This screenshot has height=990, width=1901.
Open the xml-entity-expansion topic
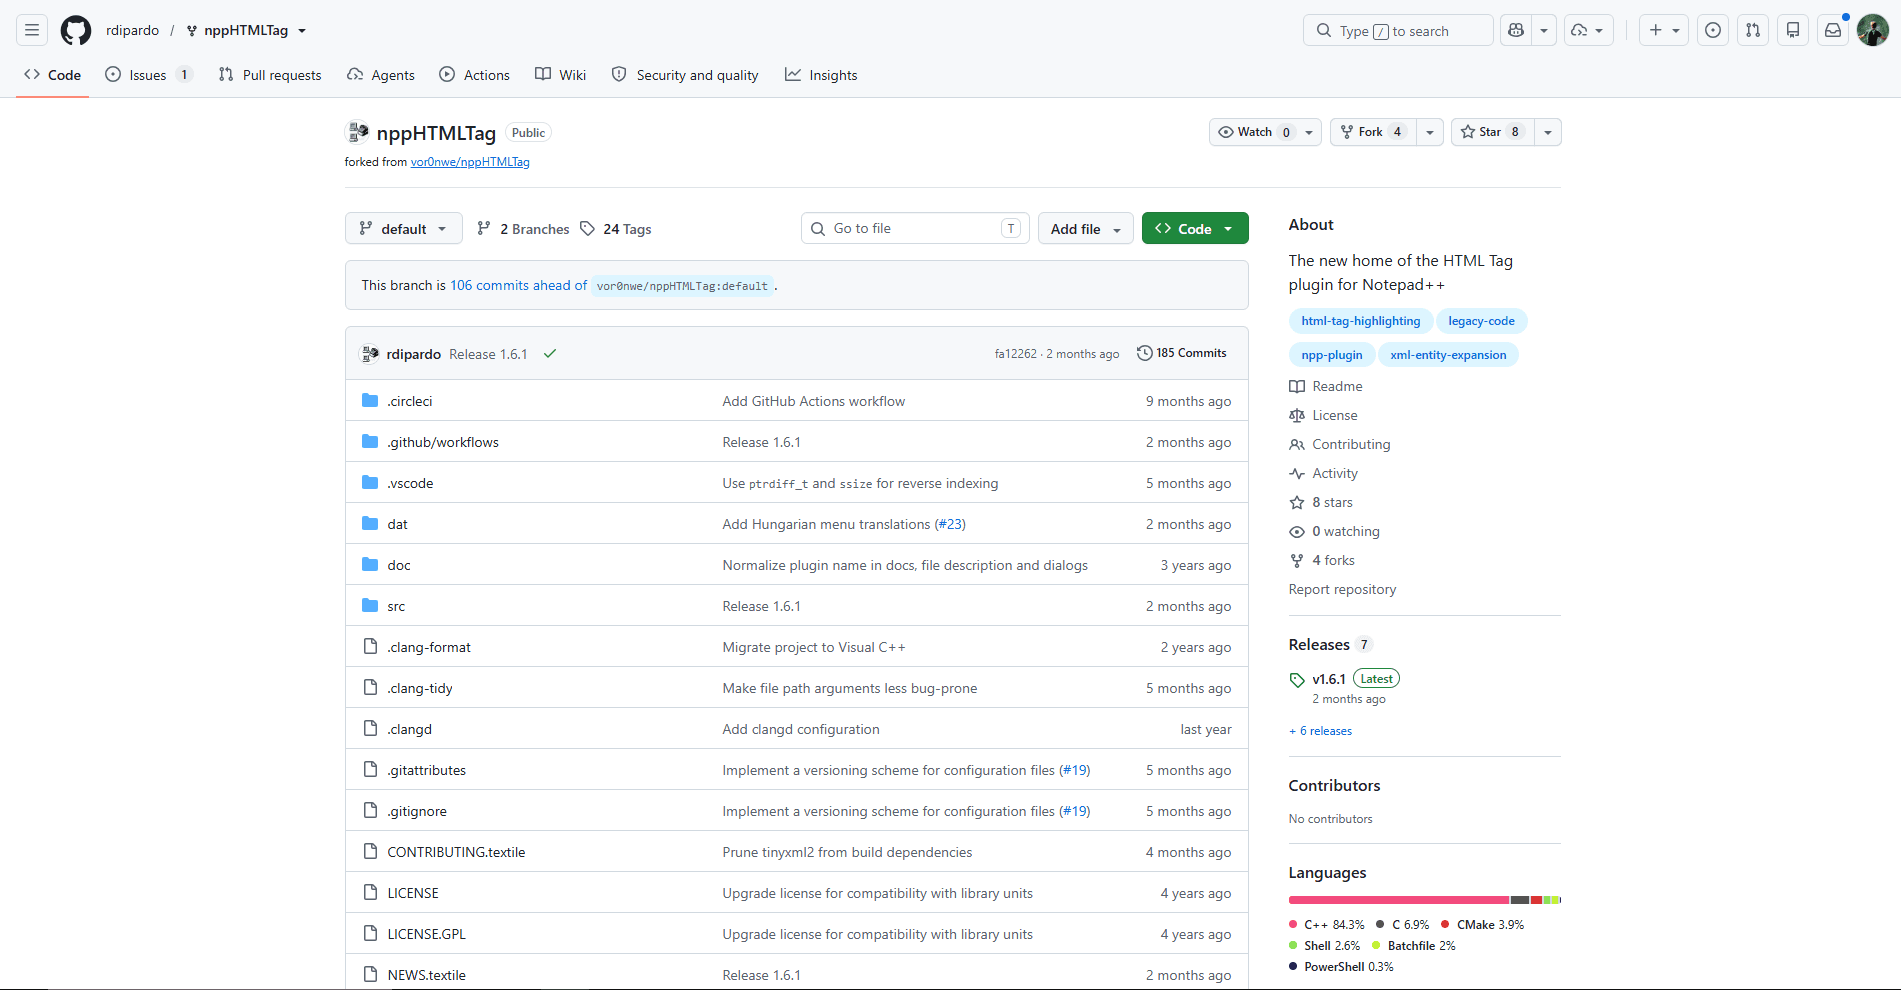coord(1448,355)
